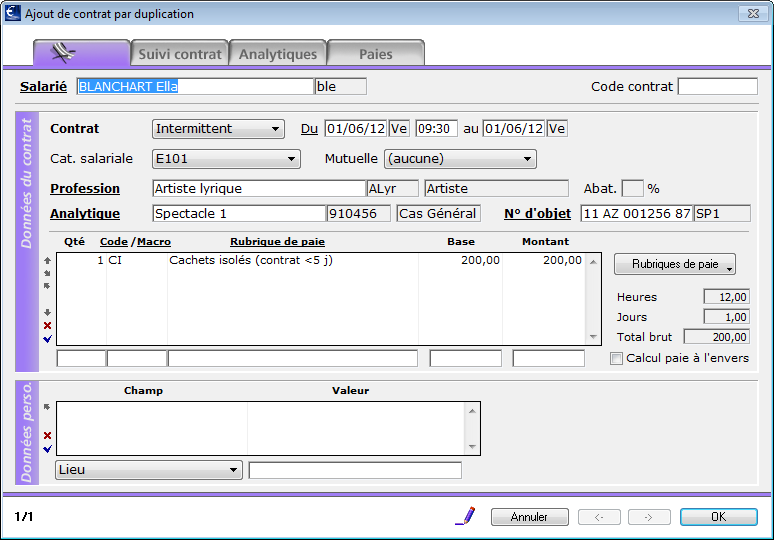Image resolution: width=774 pixels, height=540 pixels.
Task: Expand the Lieu field dropdown
Action: click(149, 470)
